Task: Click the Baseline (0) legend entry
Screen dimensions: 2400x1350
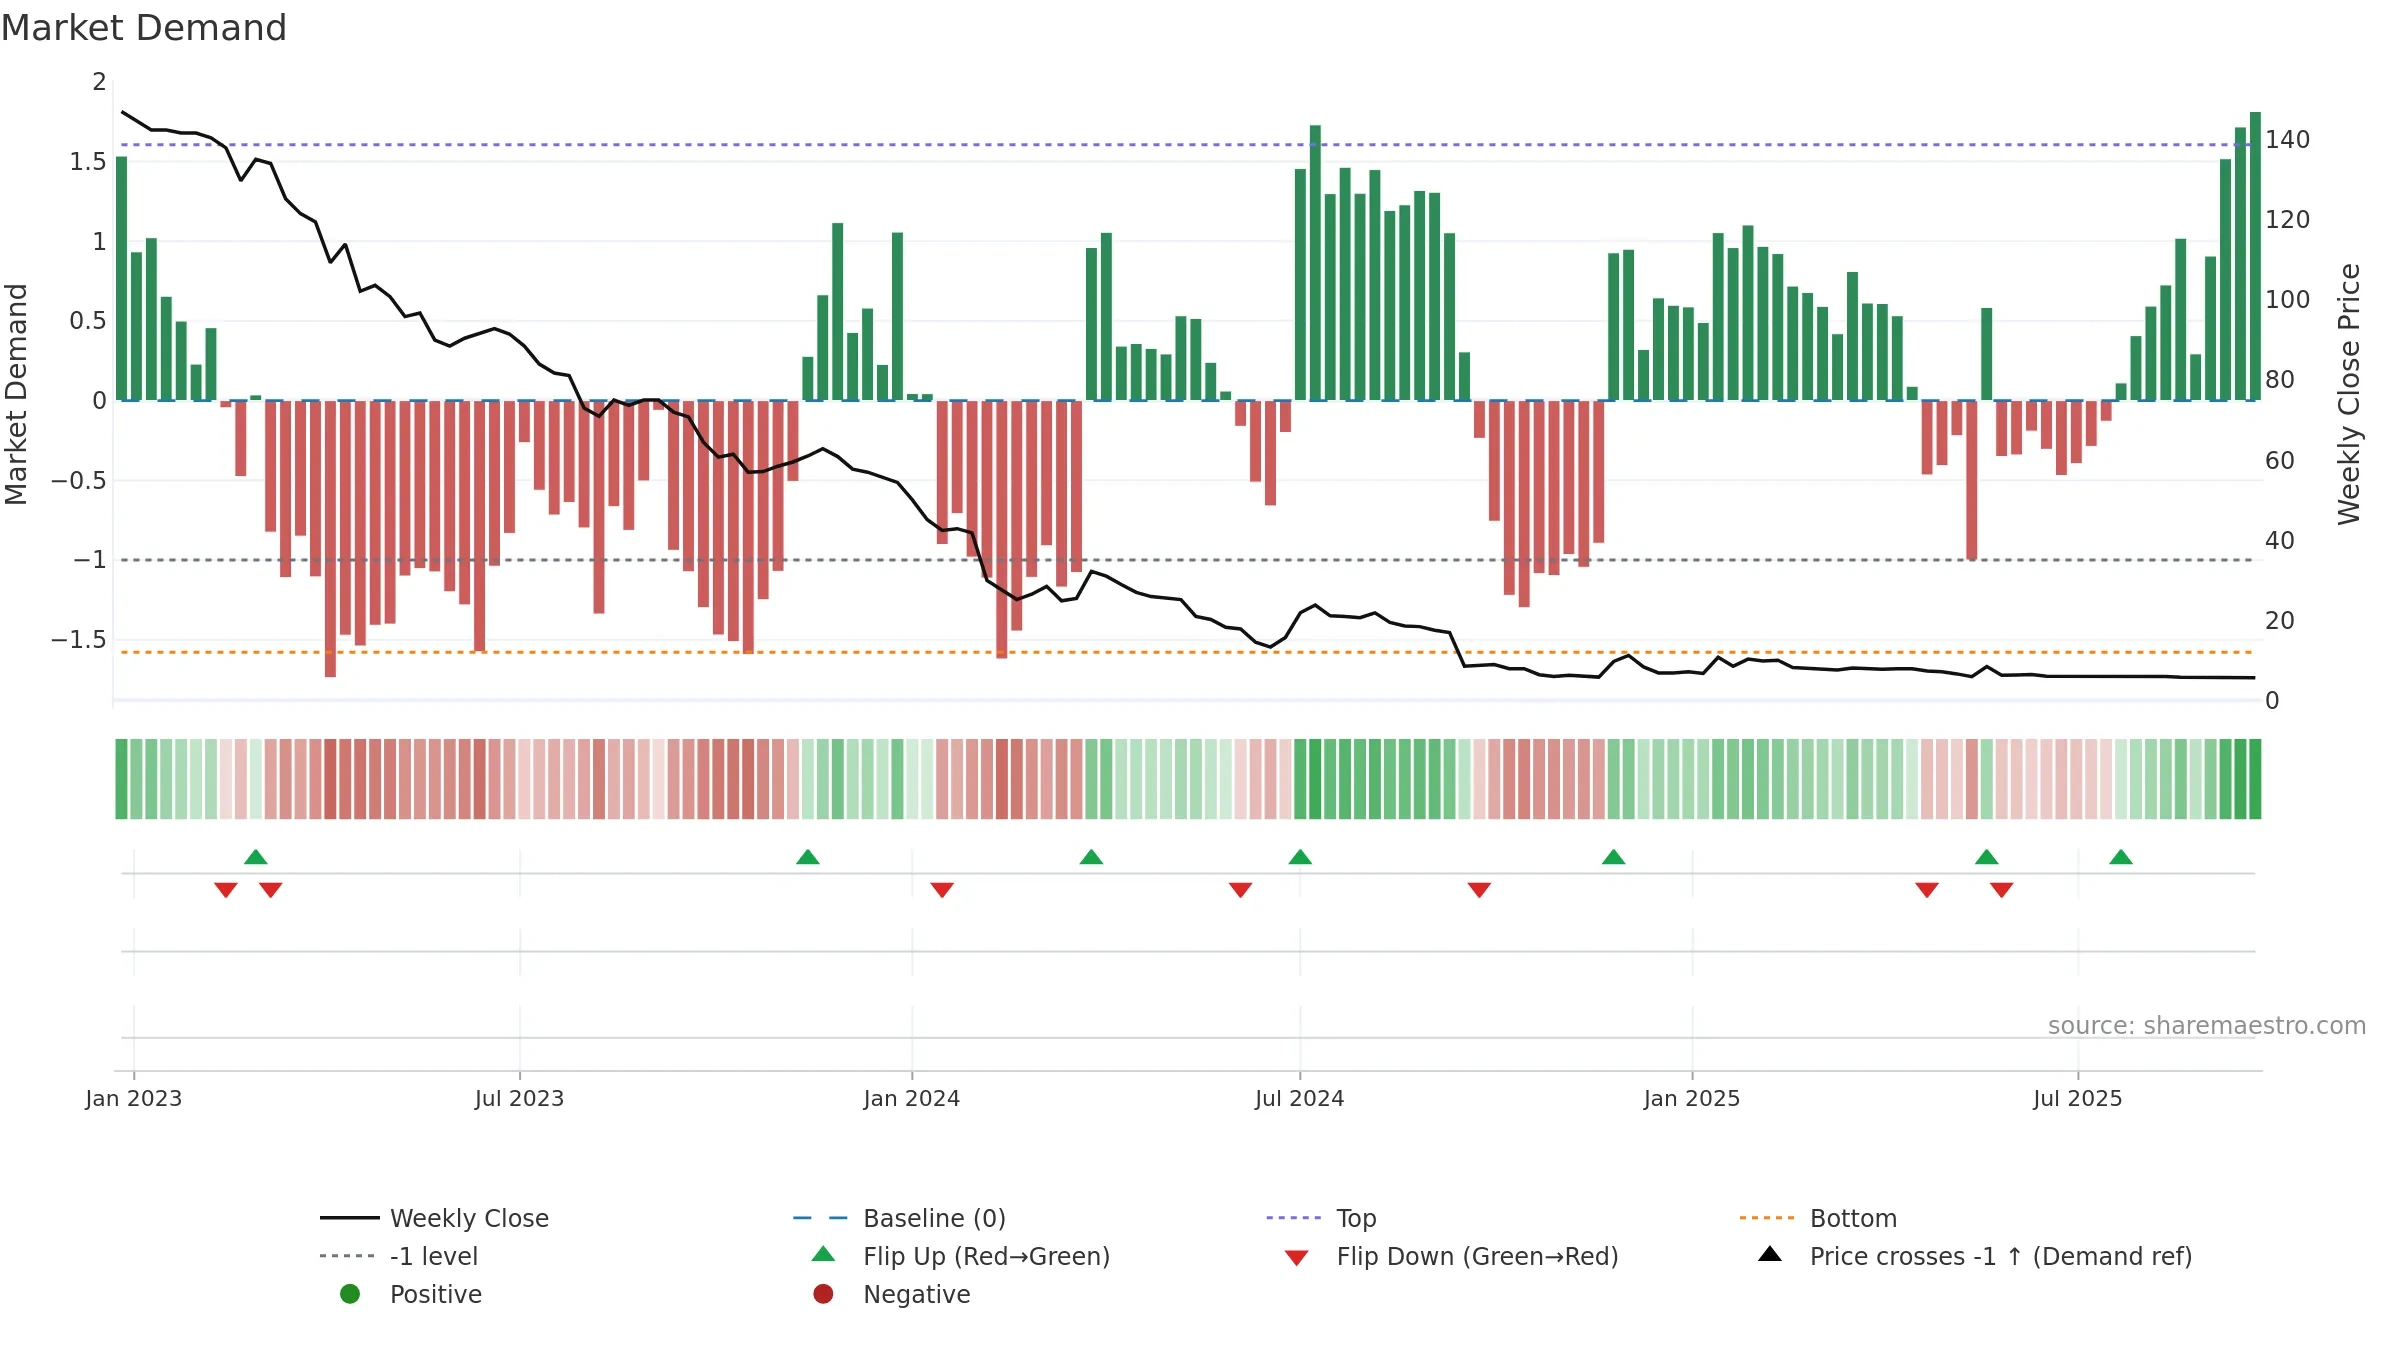Action: point(899,1218)
